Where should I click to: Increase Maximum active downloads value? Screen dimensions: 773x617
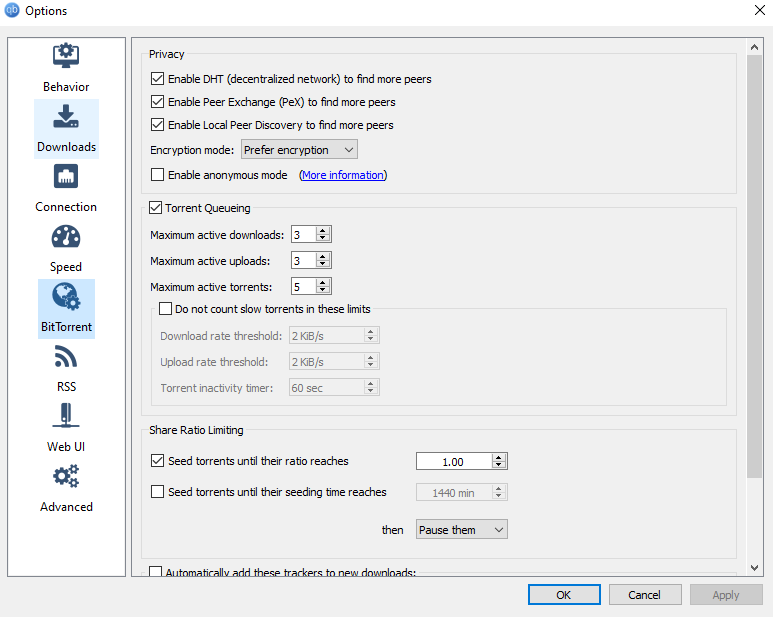(x=323, y=231)
